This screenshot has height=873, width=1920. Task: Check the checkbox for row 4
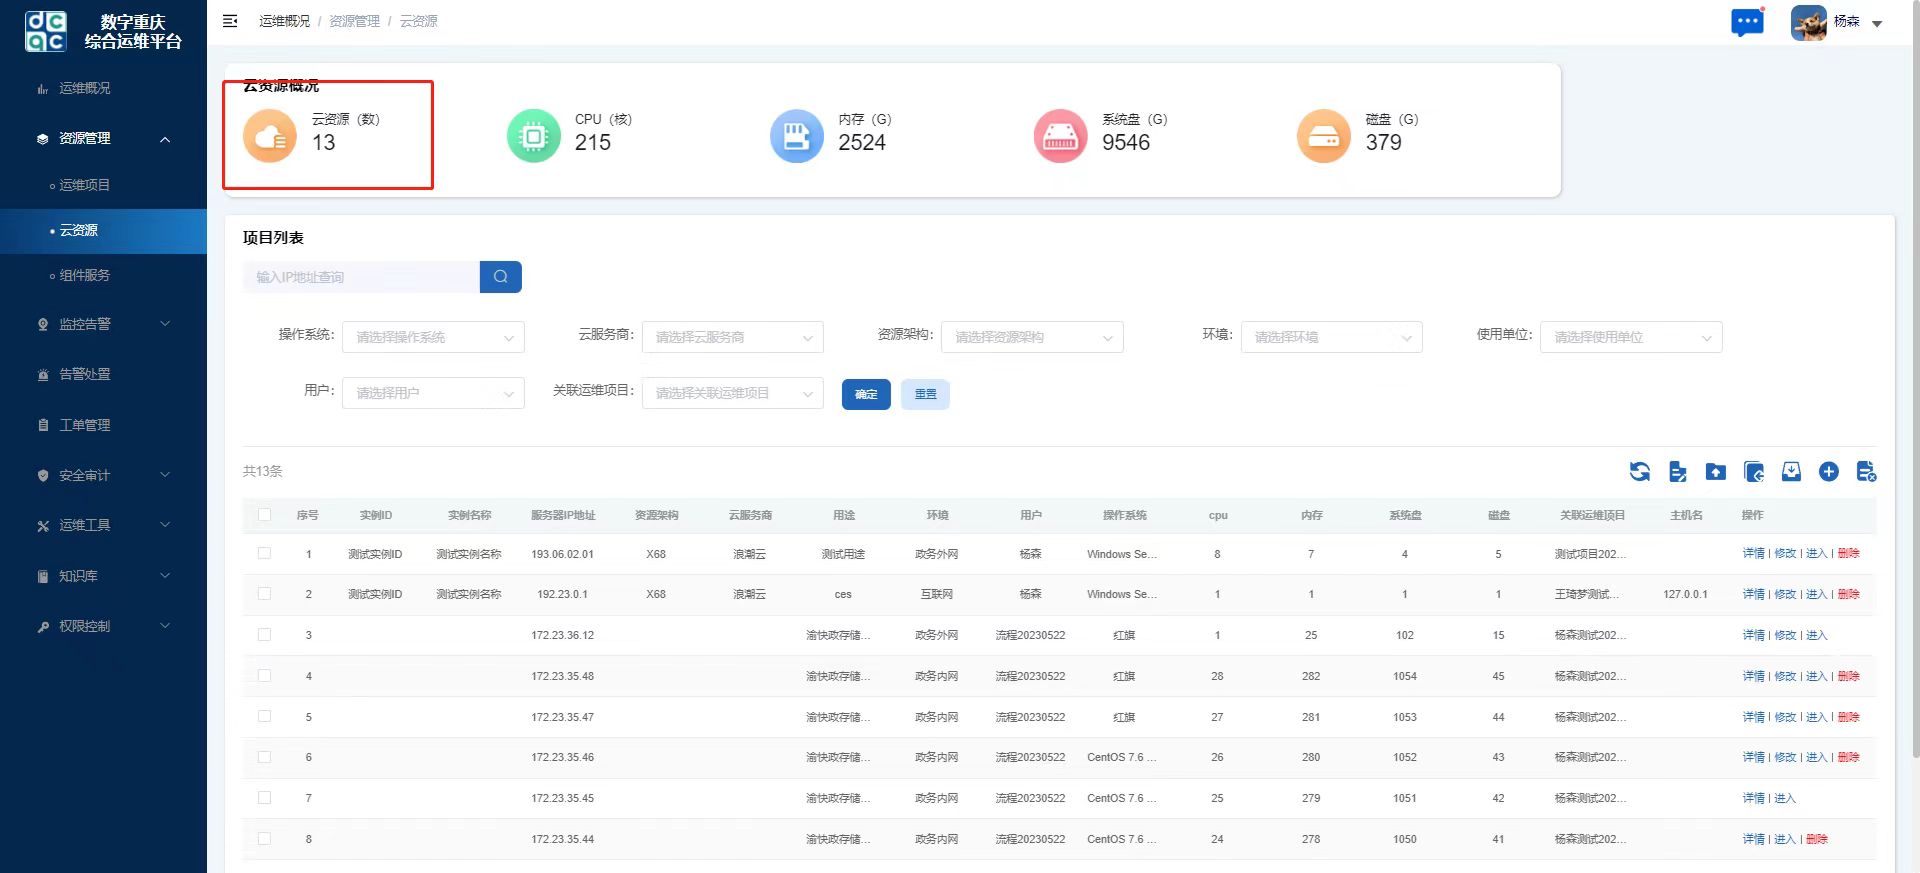[x=264, y=676]
